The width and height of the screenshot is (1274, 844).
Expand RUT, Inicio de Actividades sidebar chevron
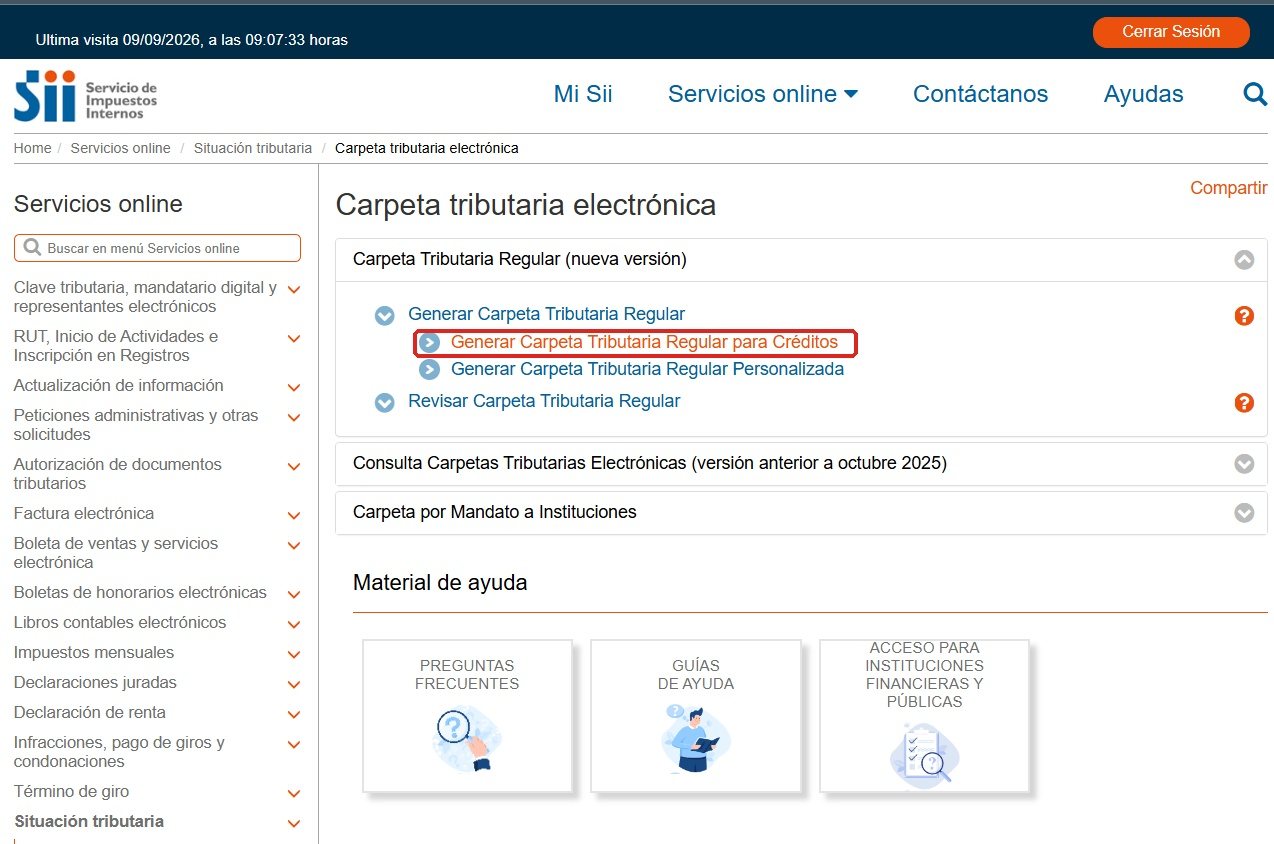294,339
